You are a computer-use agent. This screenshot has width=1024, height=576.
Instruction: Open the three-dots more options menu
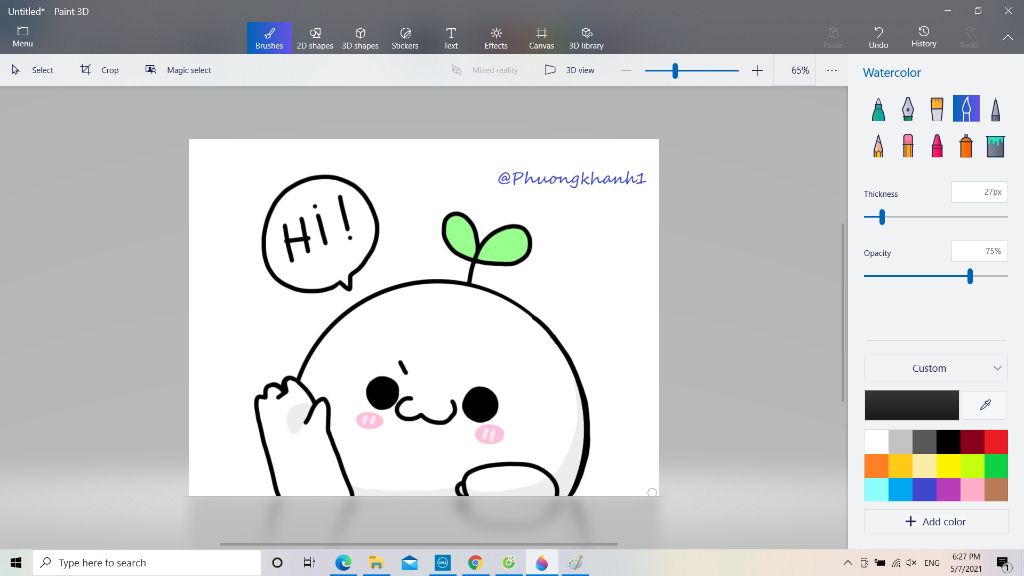point(831,70)
